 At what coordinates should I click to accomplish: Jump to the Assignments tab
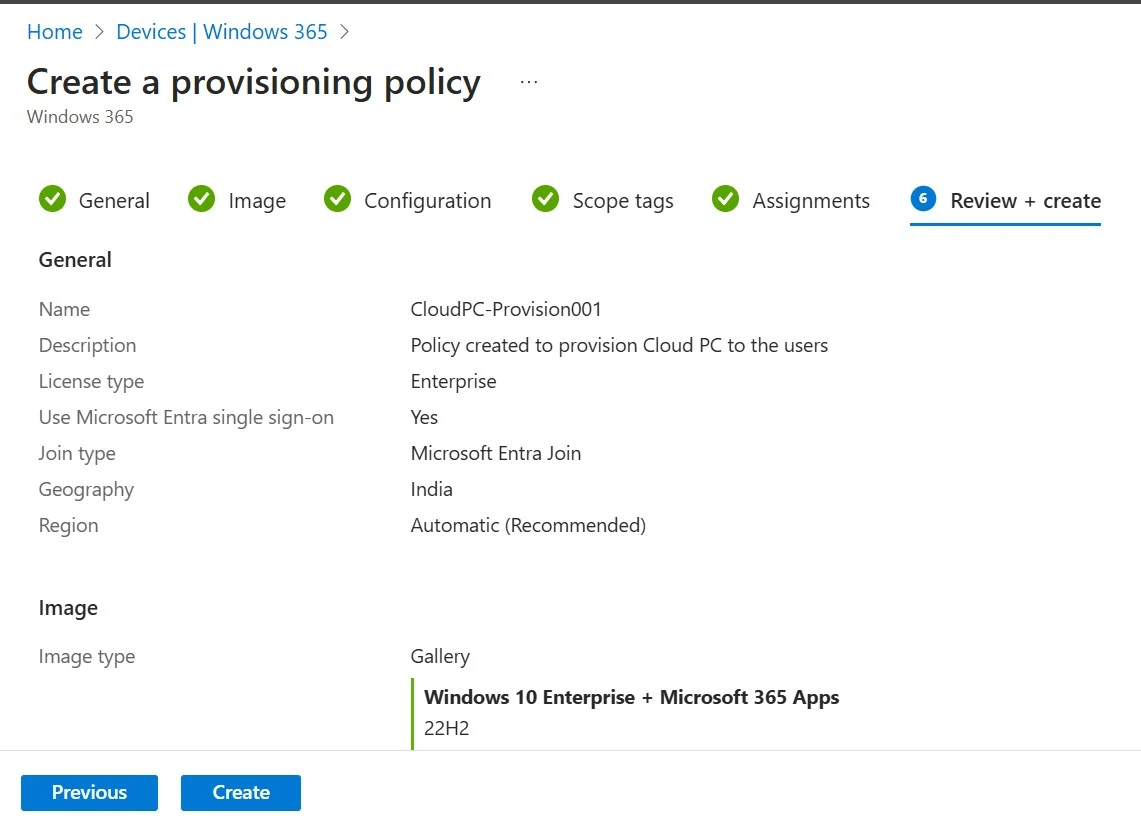pos(811,201)
